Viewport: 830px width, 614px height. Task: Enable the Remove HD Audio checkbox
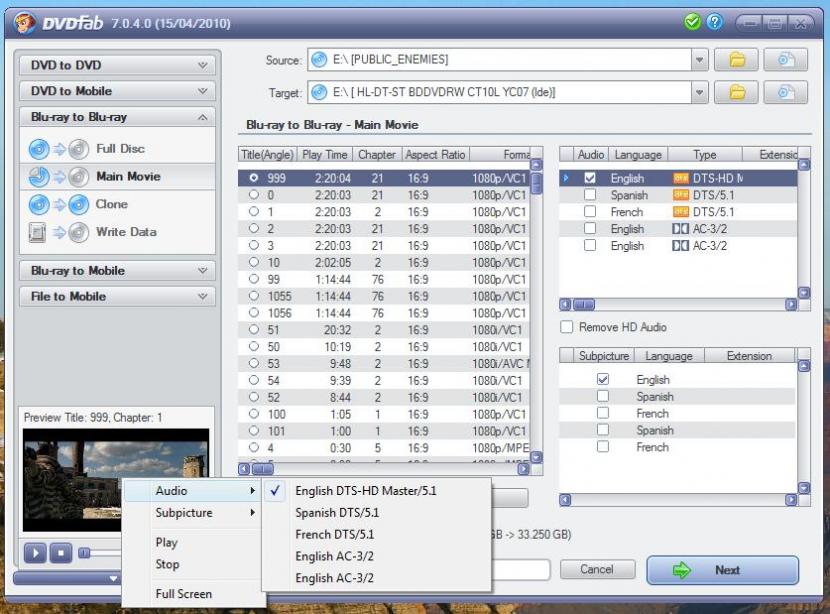[566, 327]
